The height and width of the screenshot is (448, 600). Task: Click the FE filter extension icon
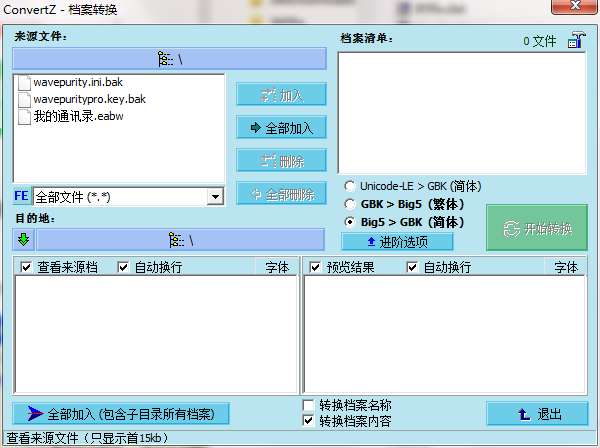[x=21, y=196]
